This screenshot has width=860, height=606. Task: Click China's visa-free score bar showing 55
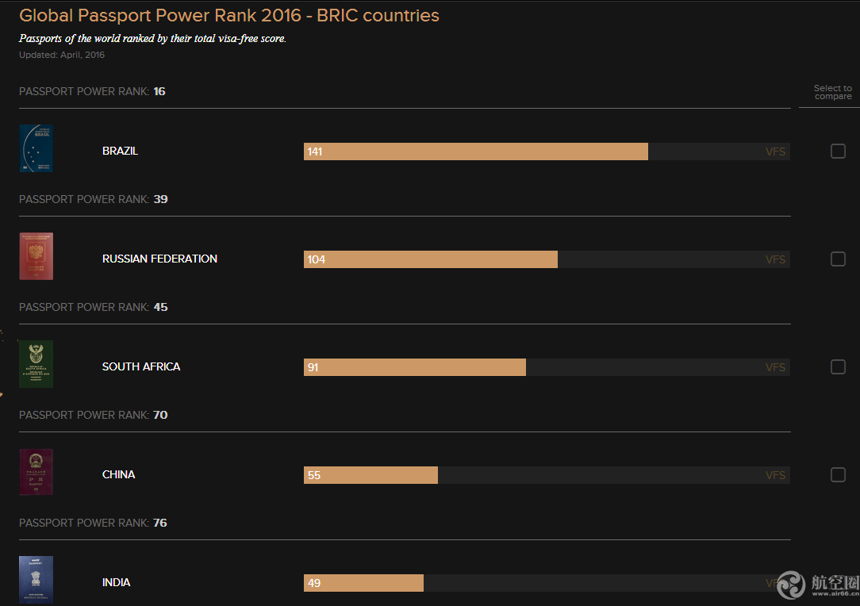[371, 476]
